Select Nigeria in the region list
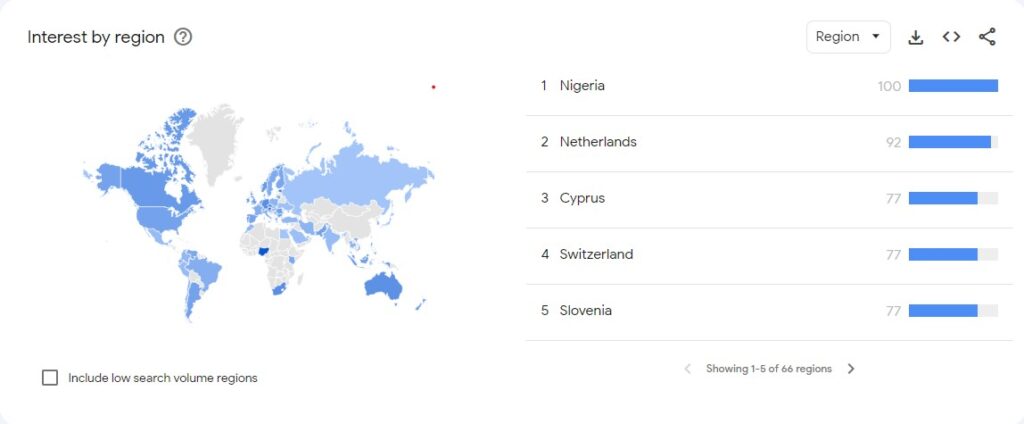Image resolution: width=1024 pixels, height=424 pixels. pyautogui.click(x=582, y=86)
